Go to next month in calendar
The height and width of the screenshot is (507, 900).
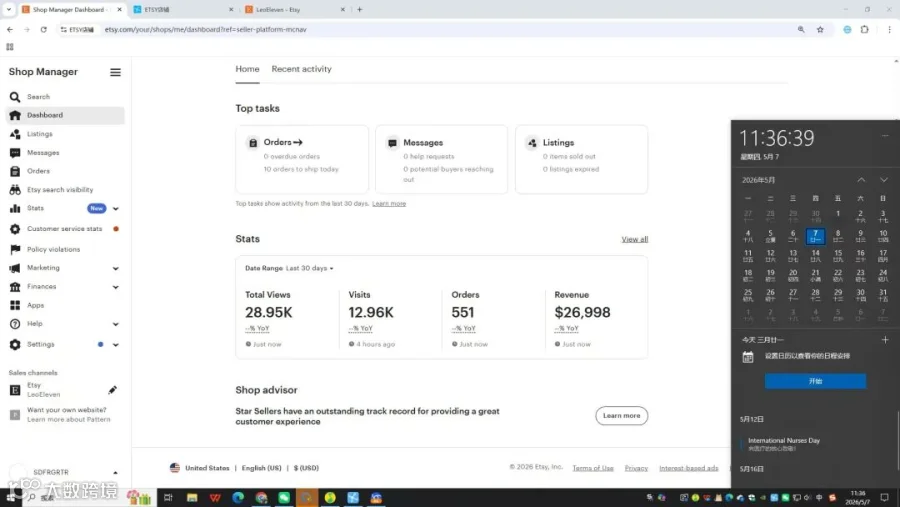(883, 180)
